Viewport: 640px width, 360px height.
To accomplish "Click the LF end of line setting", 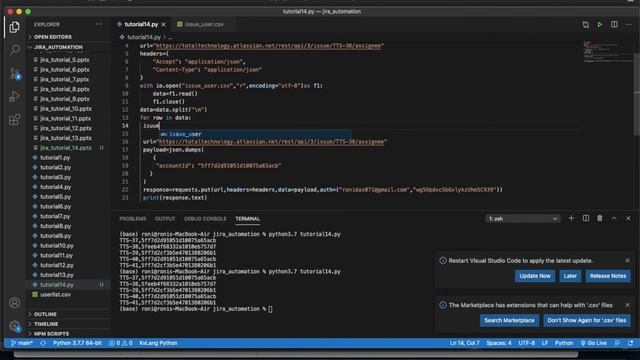I will click(544, 343).
